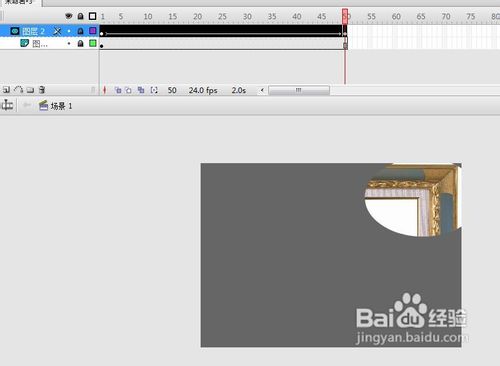Click the edit bar toggle icon left of back arrow
The height and width of the screenshot is (366, 500).
click(x=7, y=106)
